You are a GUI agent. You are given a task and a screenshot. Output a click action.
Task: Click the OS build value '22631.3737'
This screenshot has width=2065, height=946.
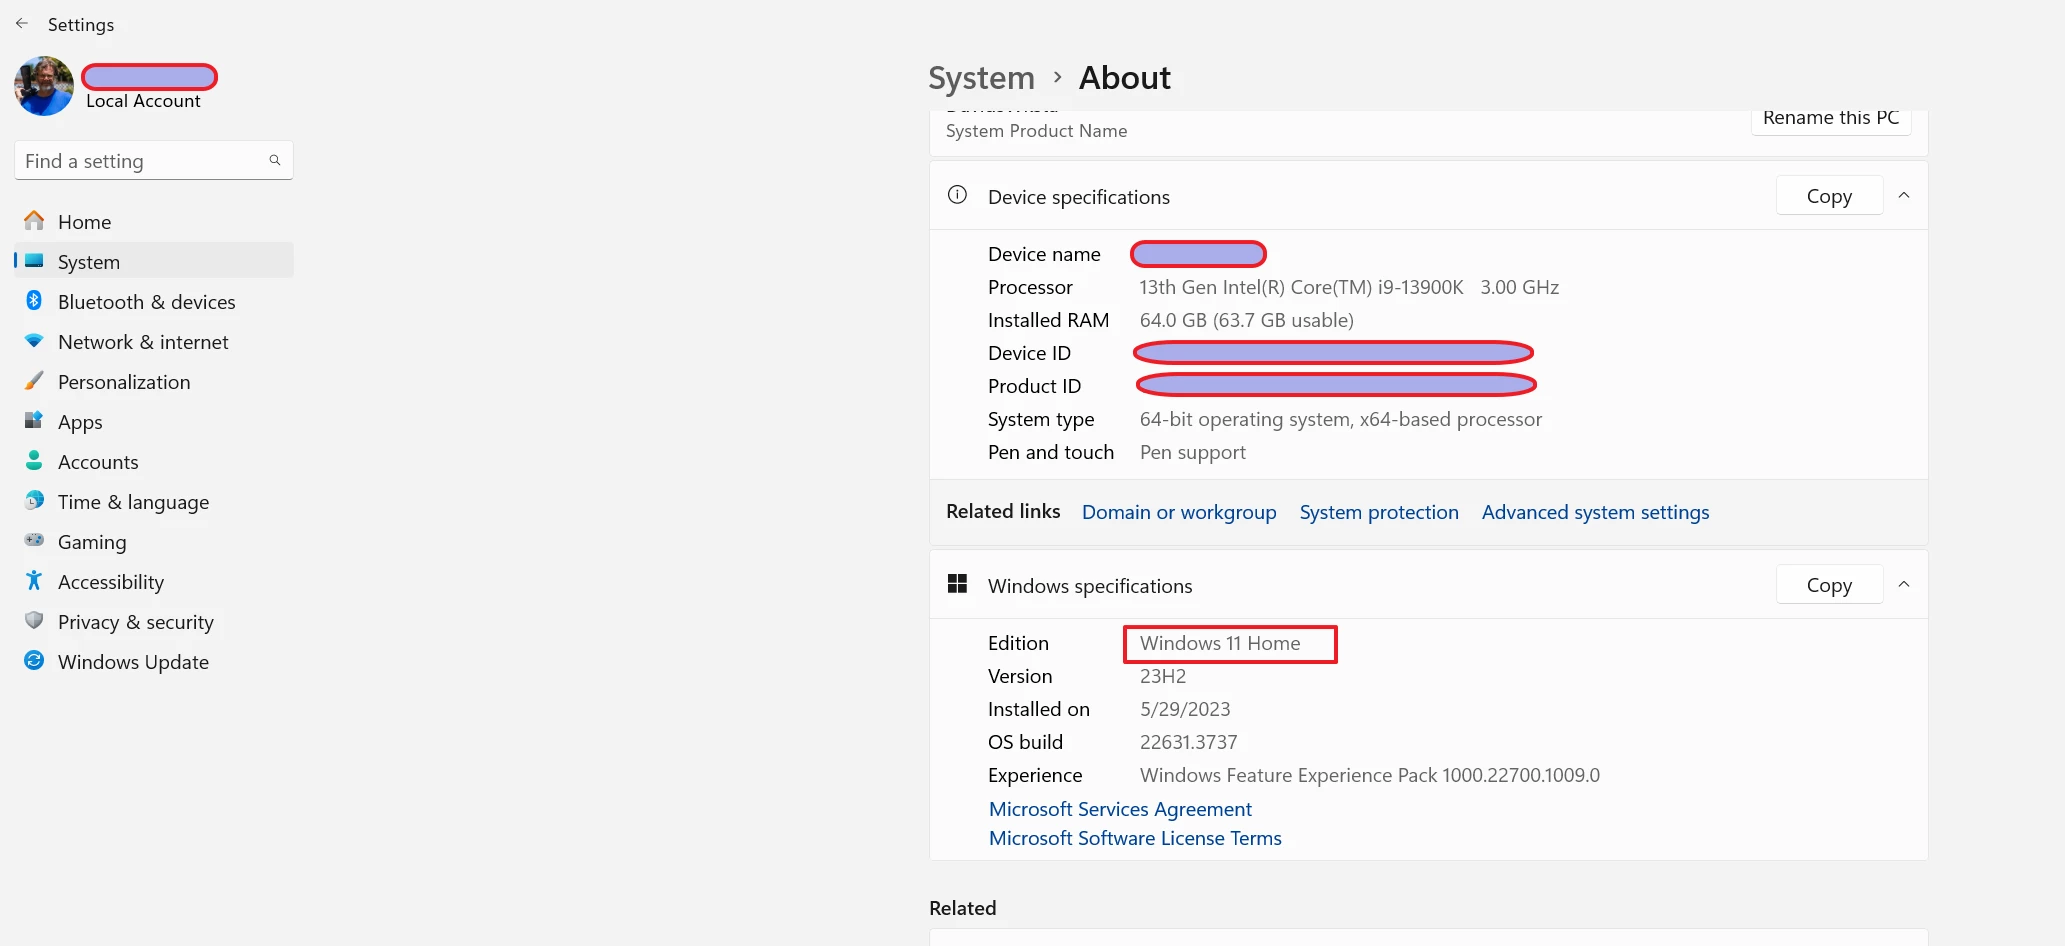1189,742
